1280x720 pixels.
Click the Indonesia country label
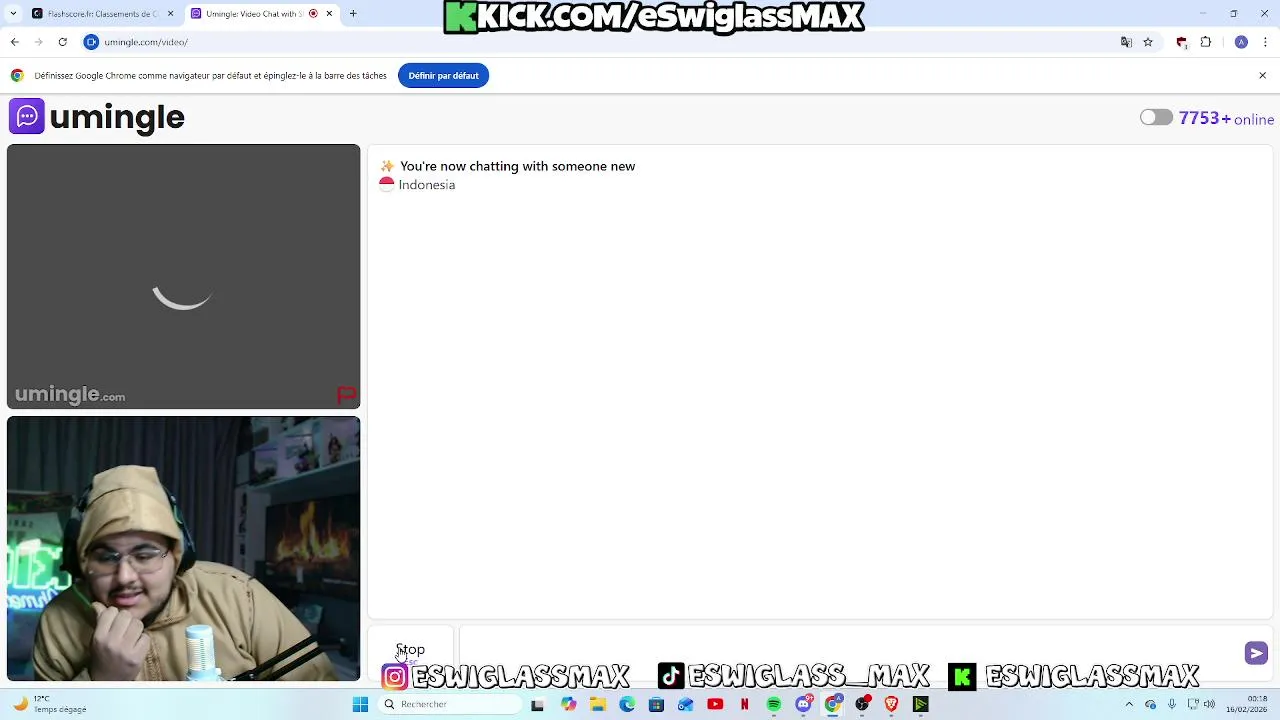click(427, 185)
